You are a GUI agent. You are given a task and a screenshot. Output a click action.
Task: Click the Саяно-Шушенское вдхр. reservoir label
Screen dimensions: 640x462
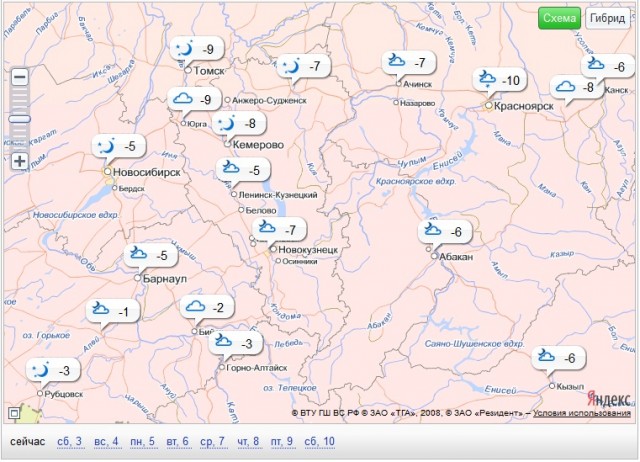click(474, 344)
